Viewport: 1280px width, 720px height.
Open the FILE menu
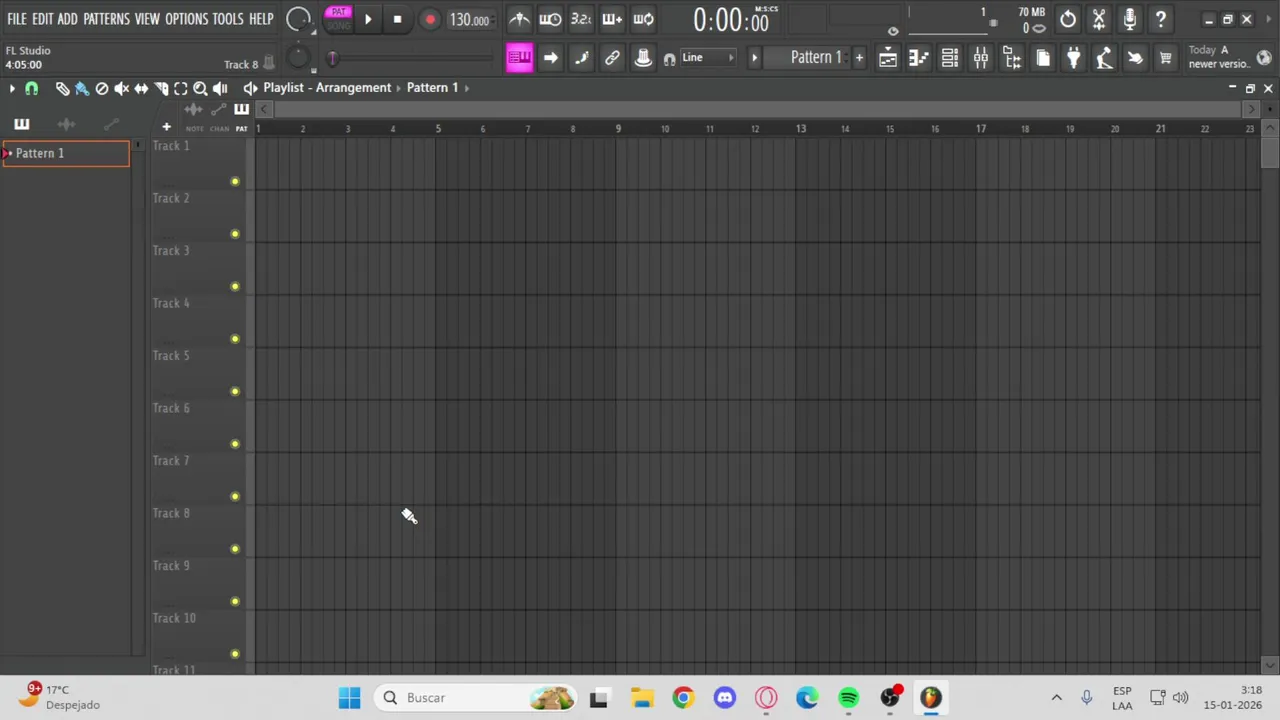(x=16, y=19)
